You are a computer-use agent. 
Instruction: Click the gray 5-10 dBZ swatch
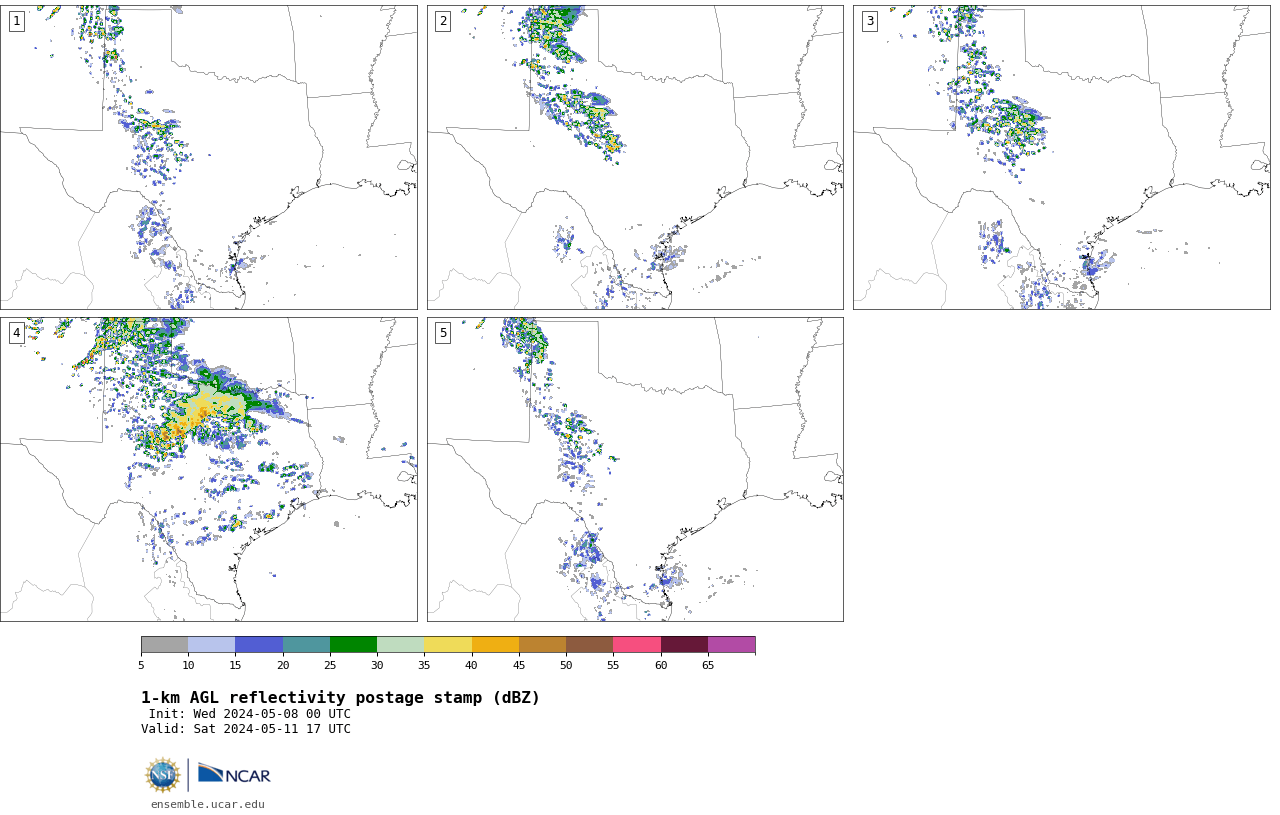click(x=164, y=644)
